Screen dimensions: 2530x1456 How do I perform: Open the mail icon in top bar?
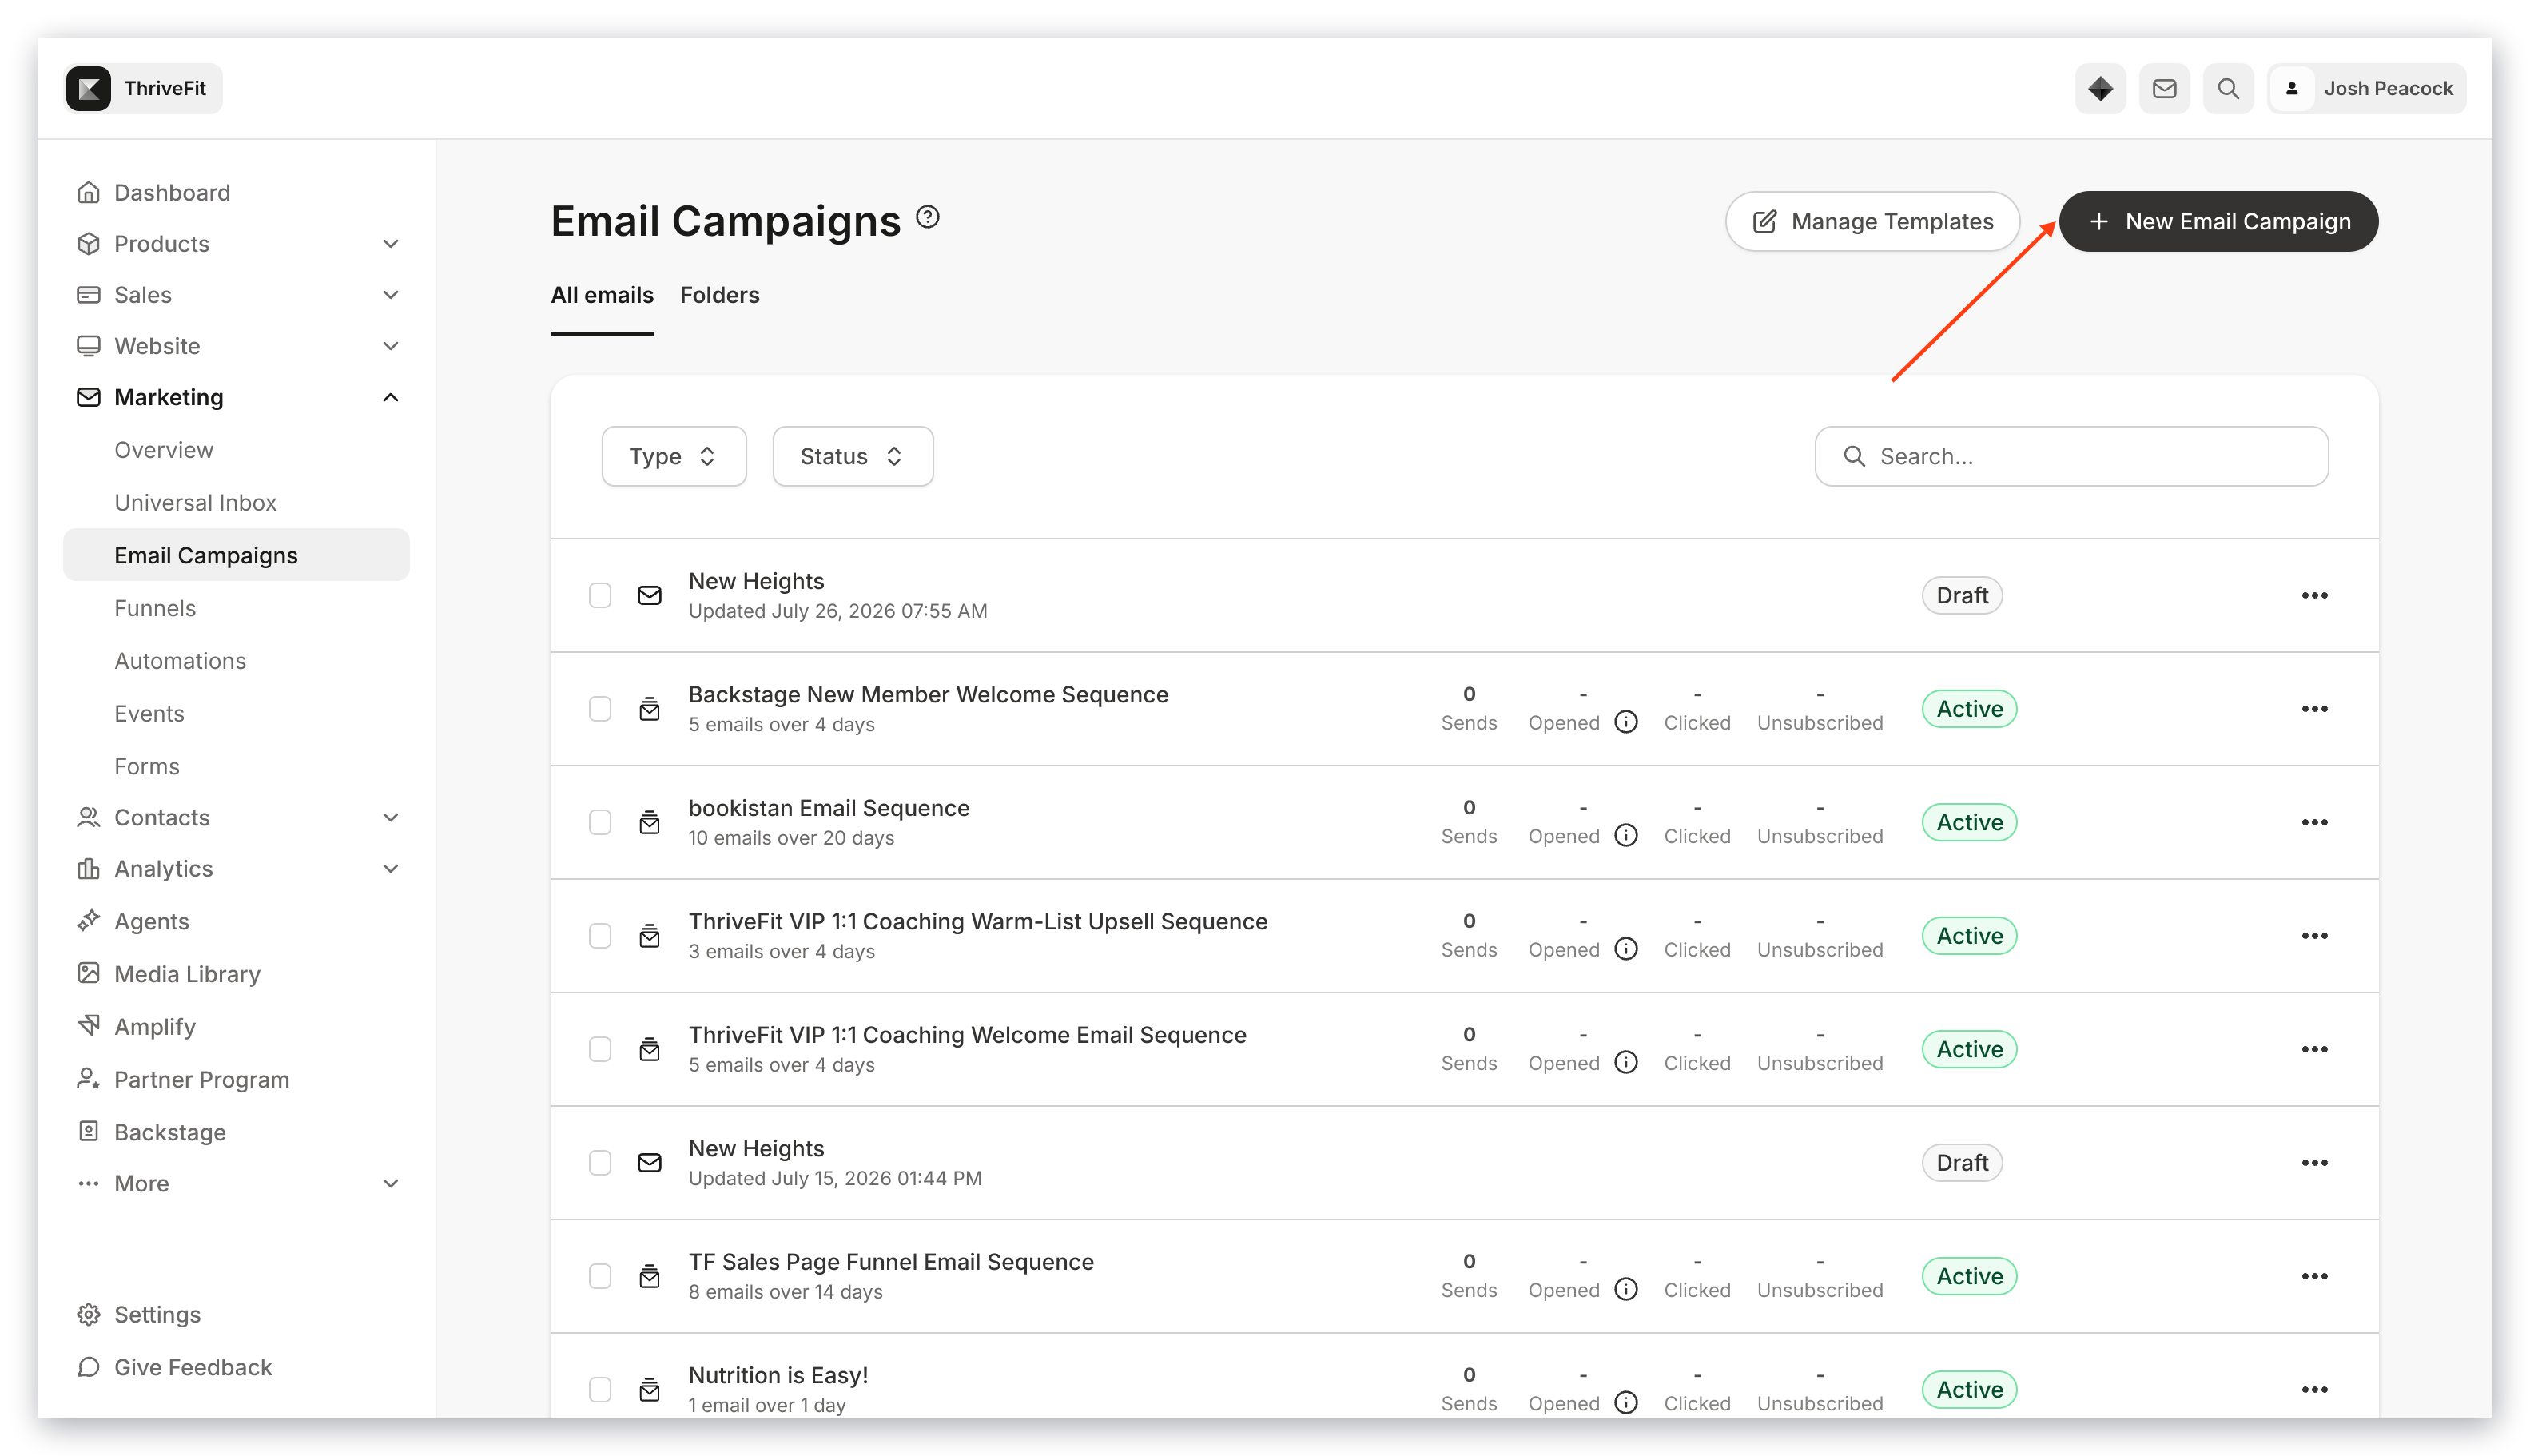click(x=2164, y=88)
